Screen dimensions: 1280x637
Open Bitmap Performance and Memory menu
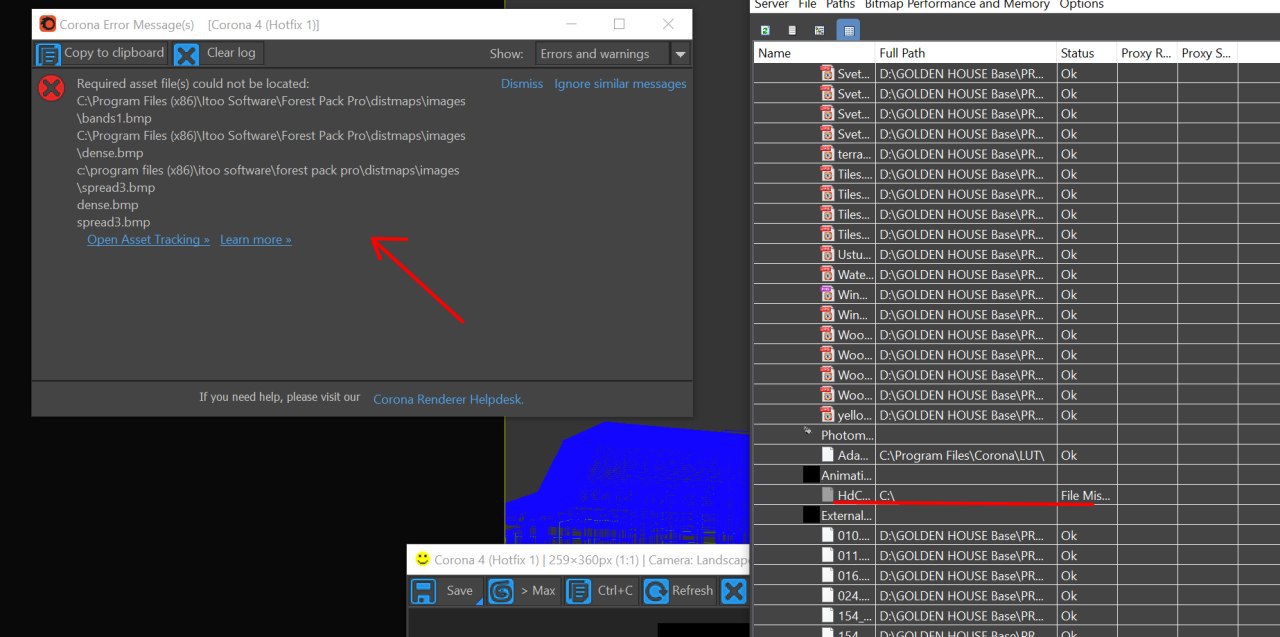957,5
